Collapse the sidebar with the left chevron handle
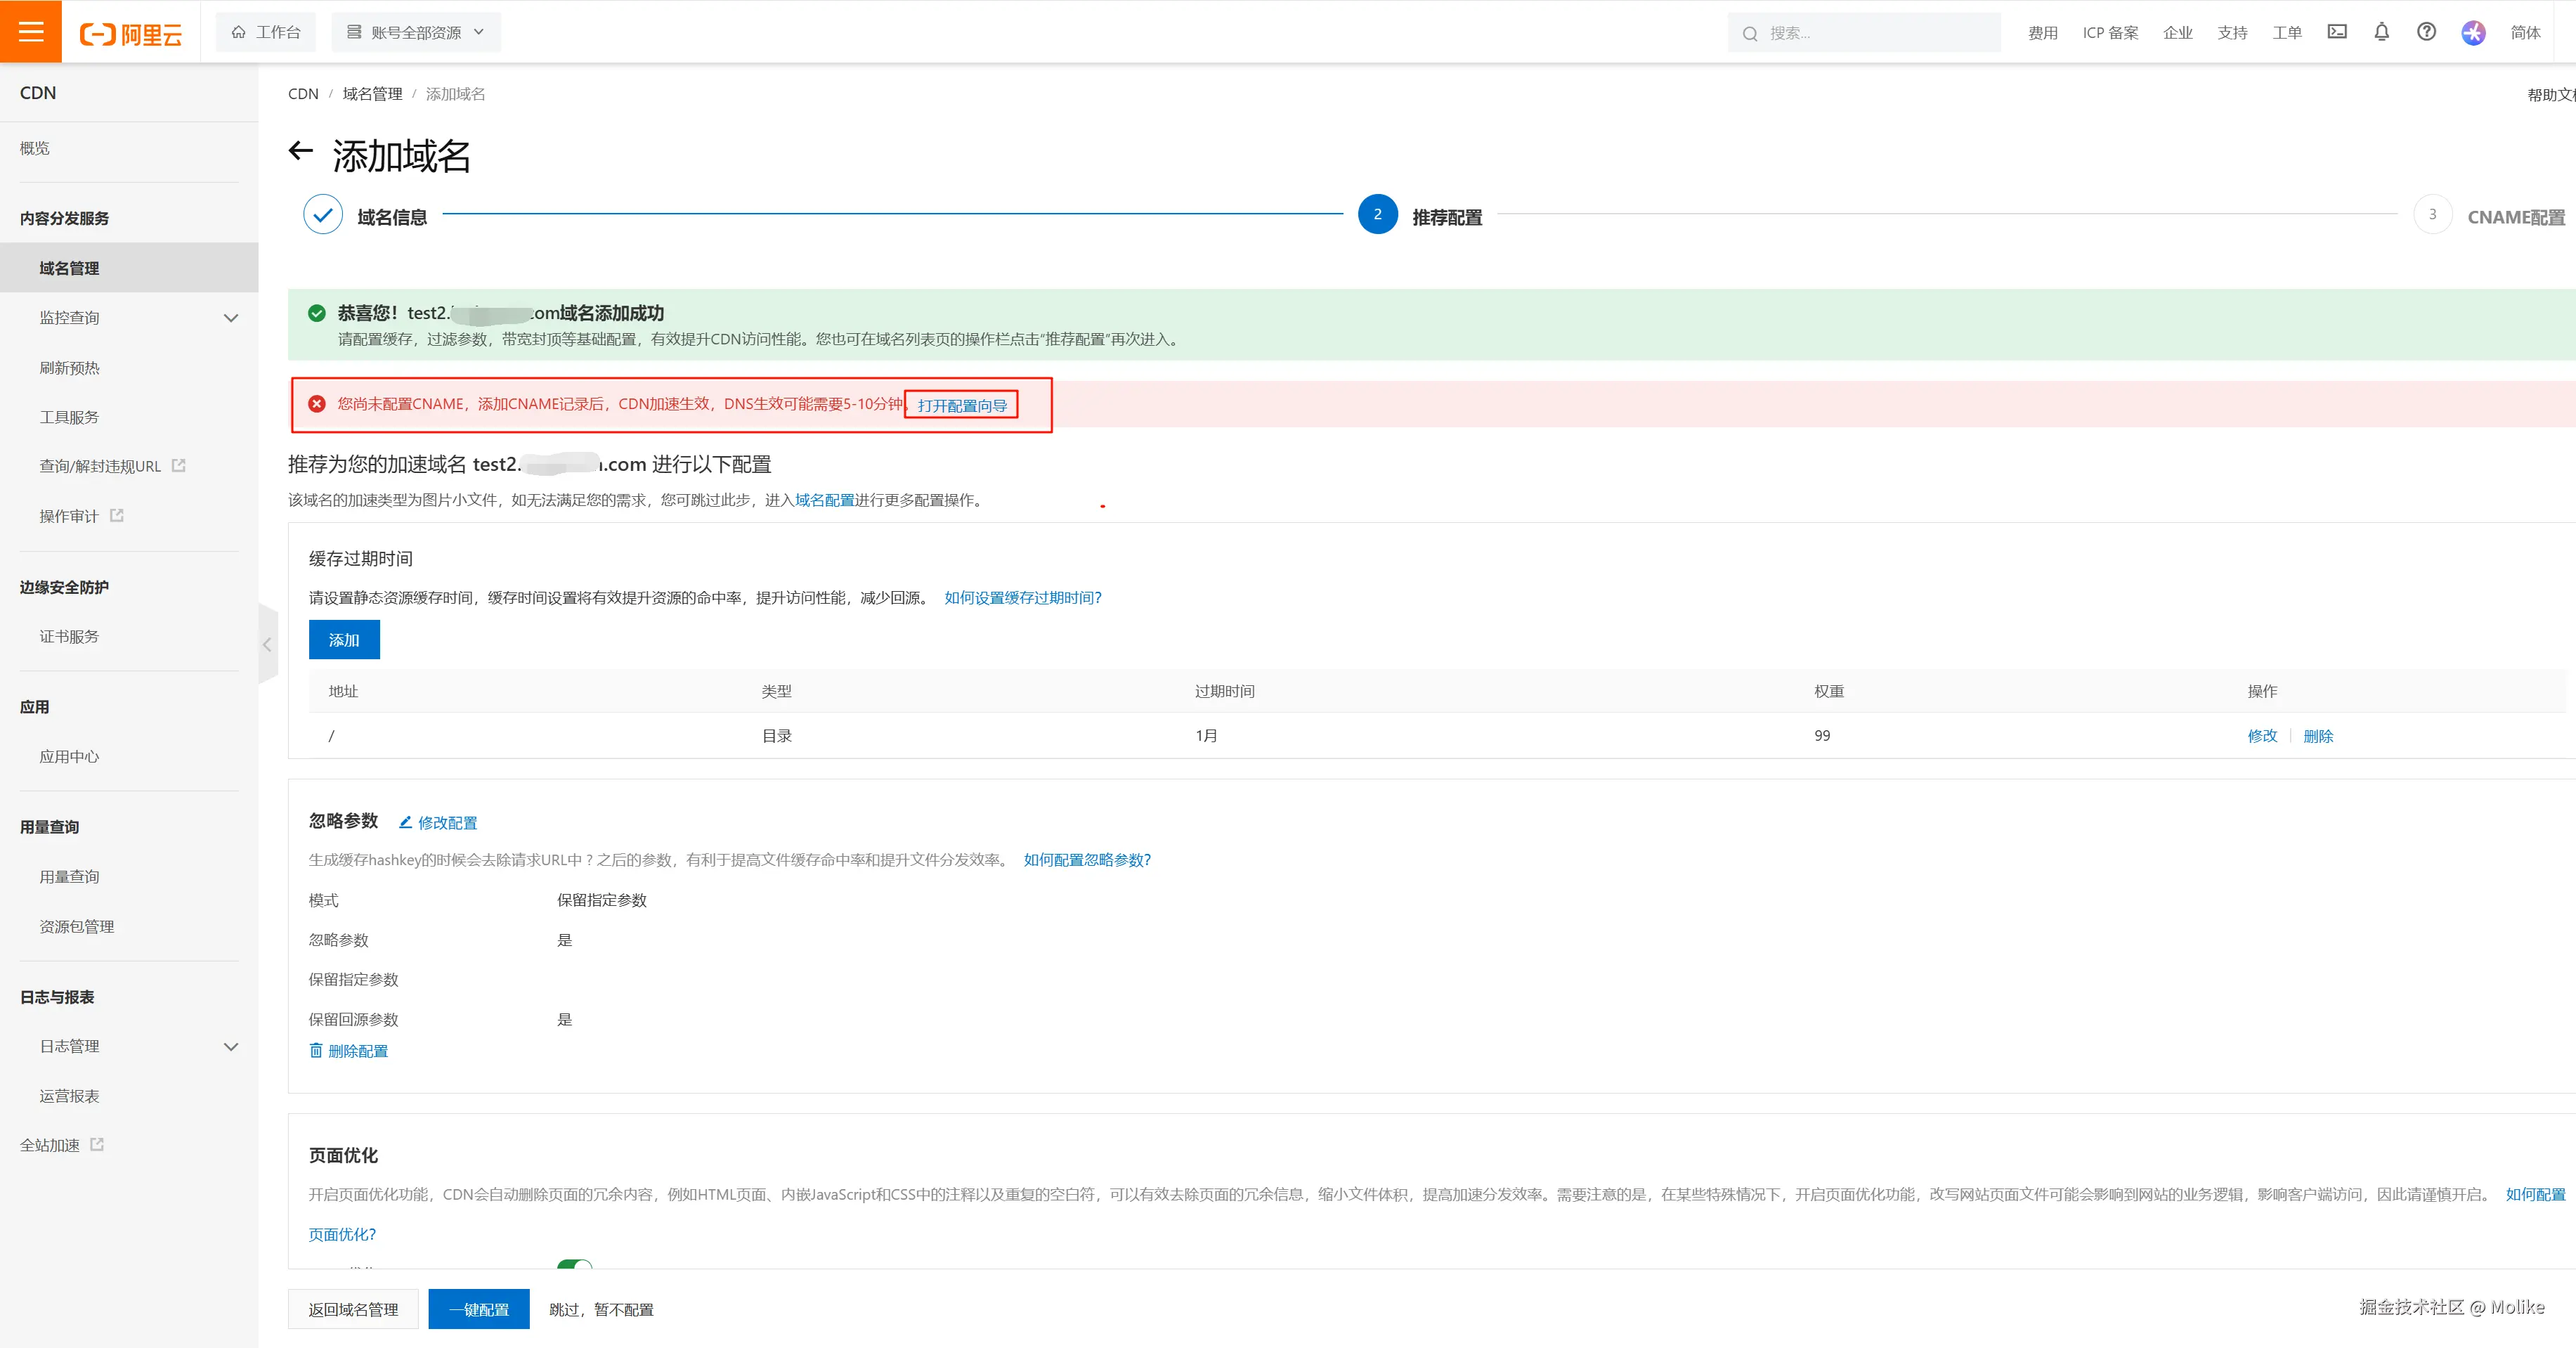This screenshot has height=1348, width=2576. pyautogui.click(x=267, y=645)
